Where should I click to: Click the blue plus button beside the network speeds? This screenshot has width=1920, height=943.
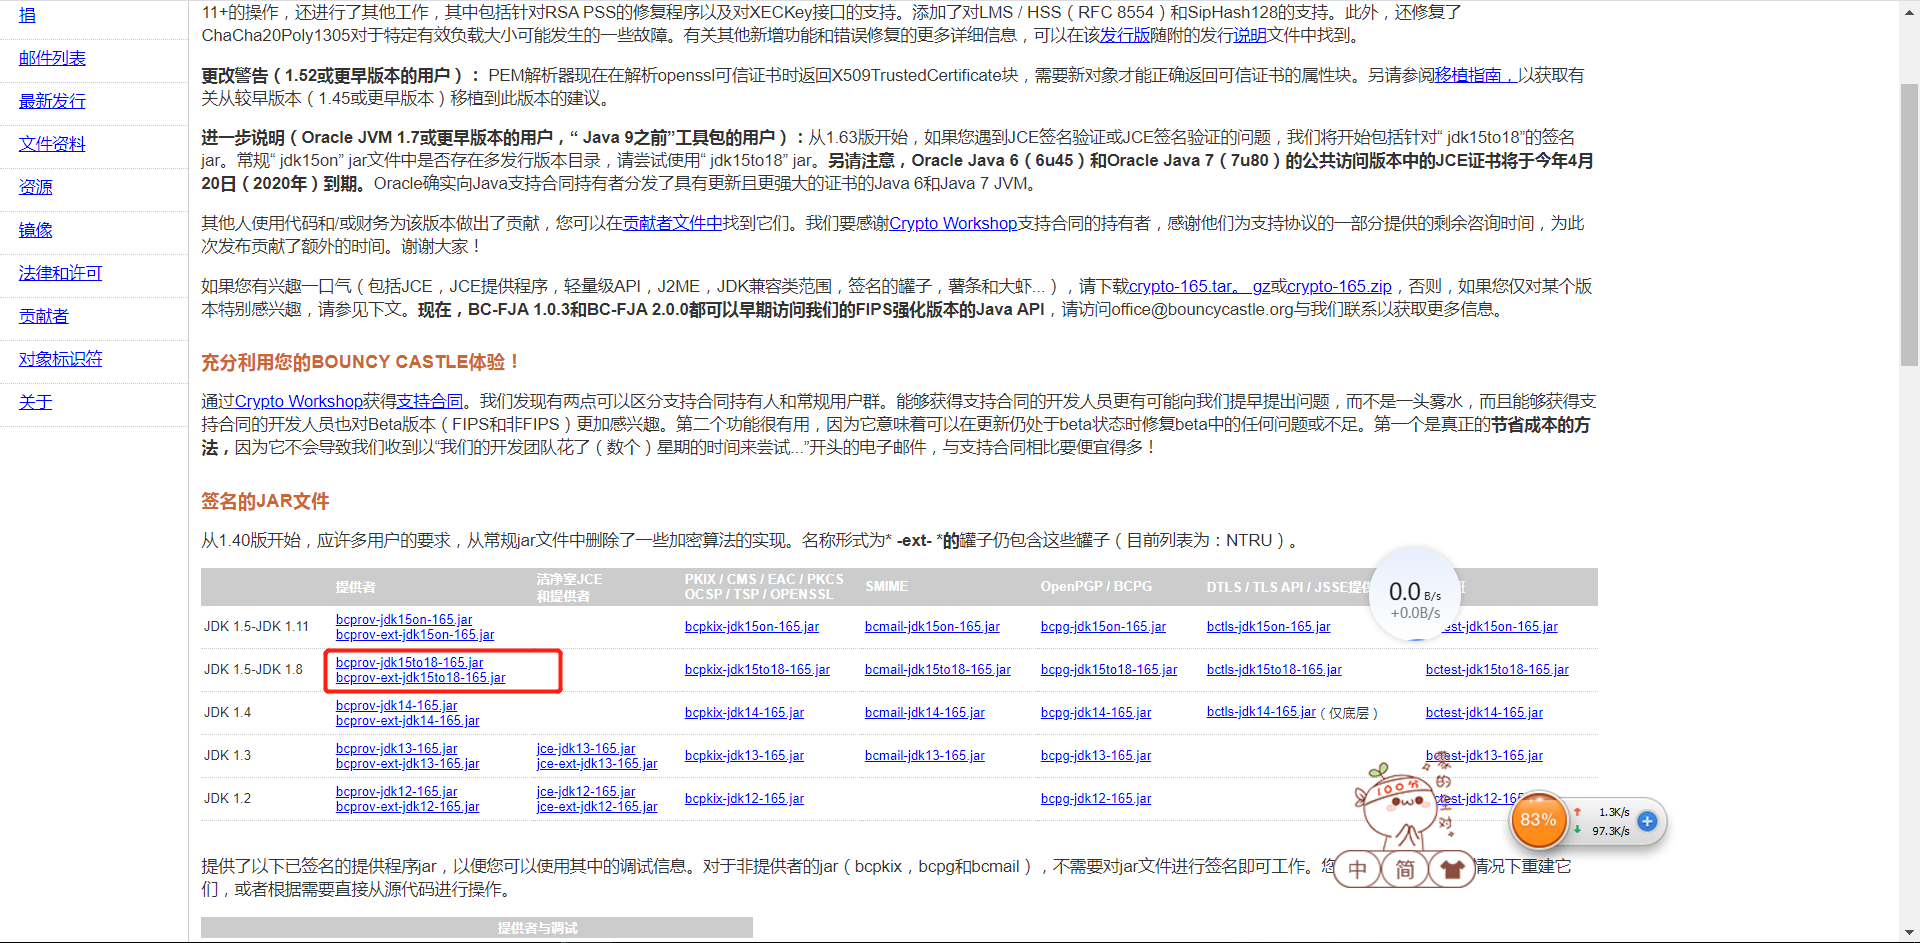tap(1647, 822)
